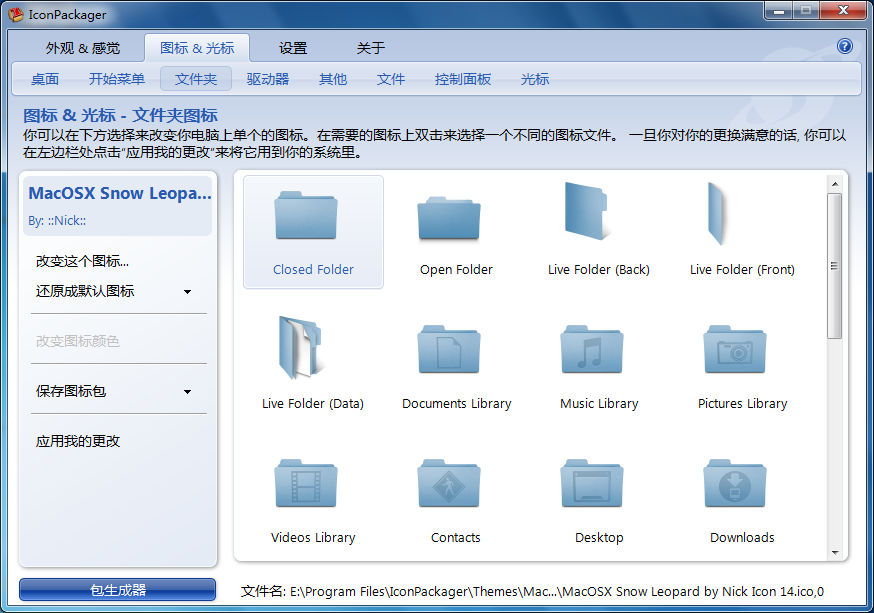This screenshot has width=874, height=613.
Task: Expand the 保存图标包 dropdown arrow
Action: [187, 392]
